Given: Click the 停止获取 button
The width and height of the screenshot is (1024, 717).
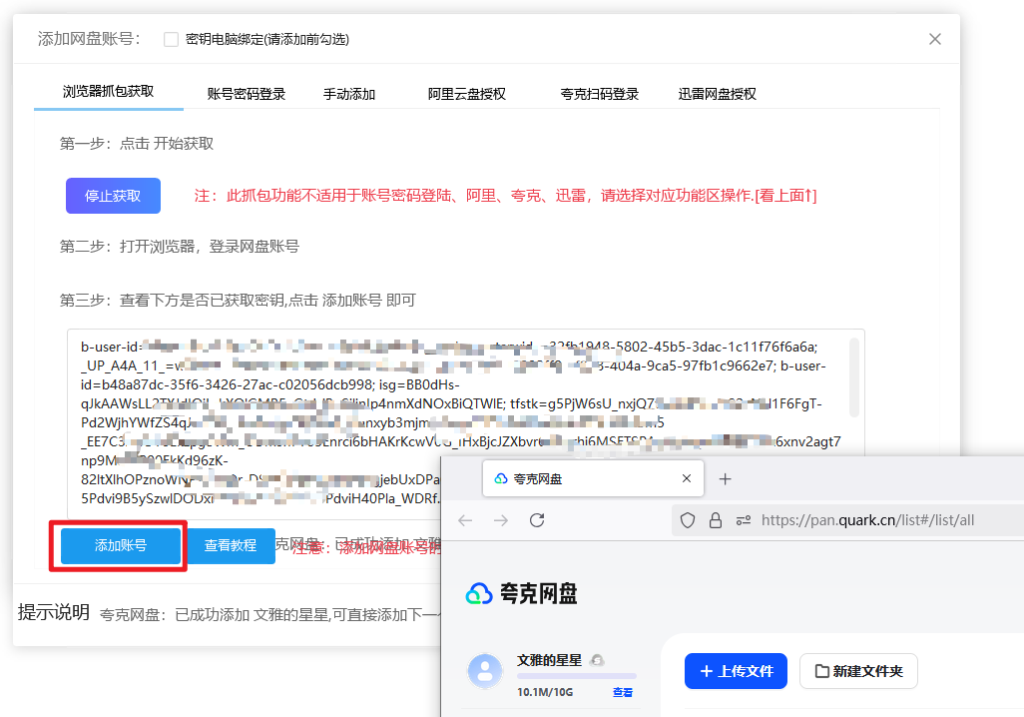Looking at the screenshot, I should (x=113, y=196).
